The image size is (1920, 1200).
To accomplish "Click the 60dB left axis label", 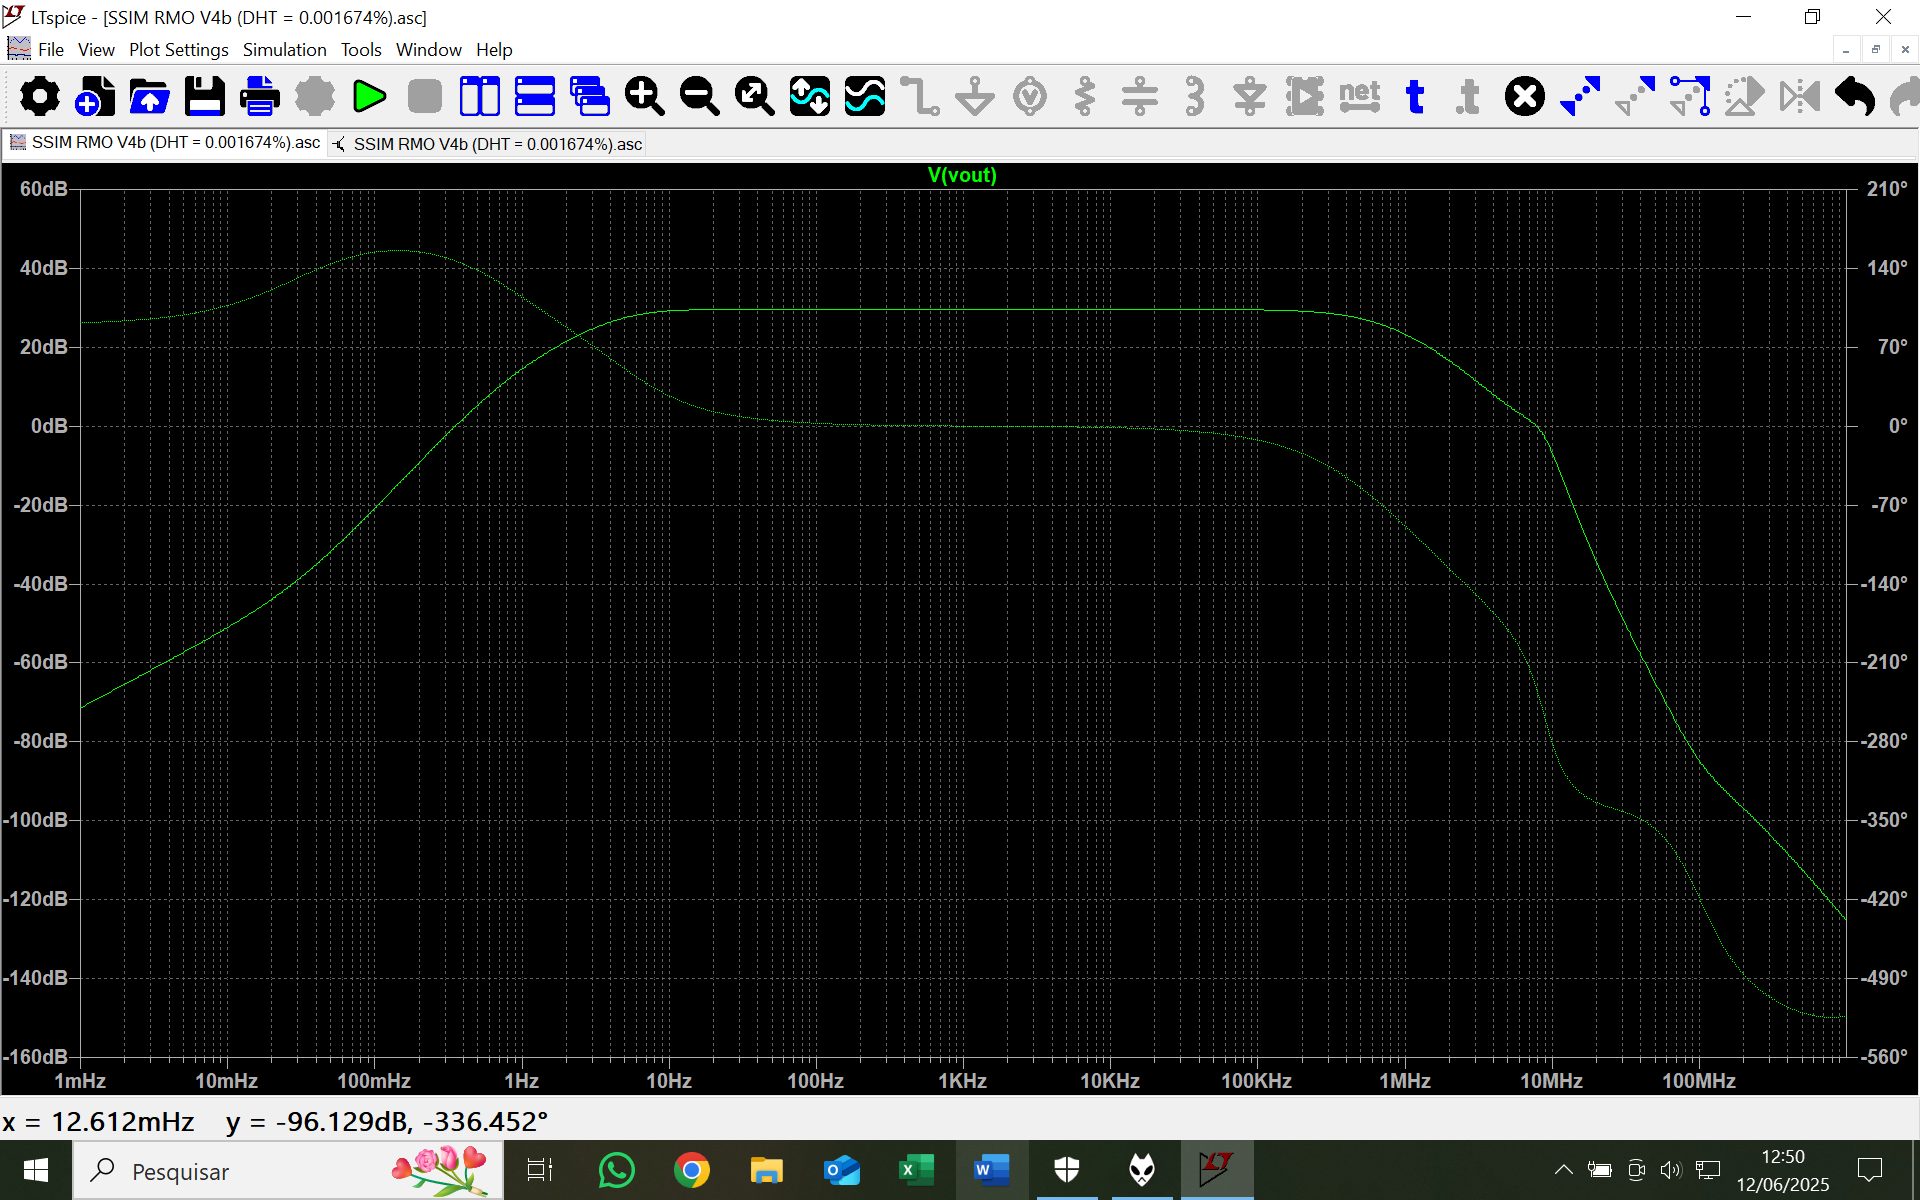I will pos(43,189).
